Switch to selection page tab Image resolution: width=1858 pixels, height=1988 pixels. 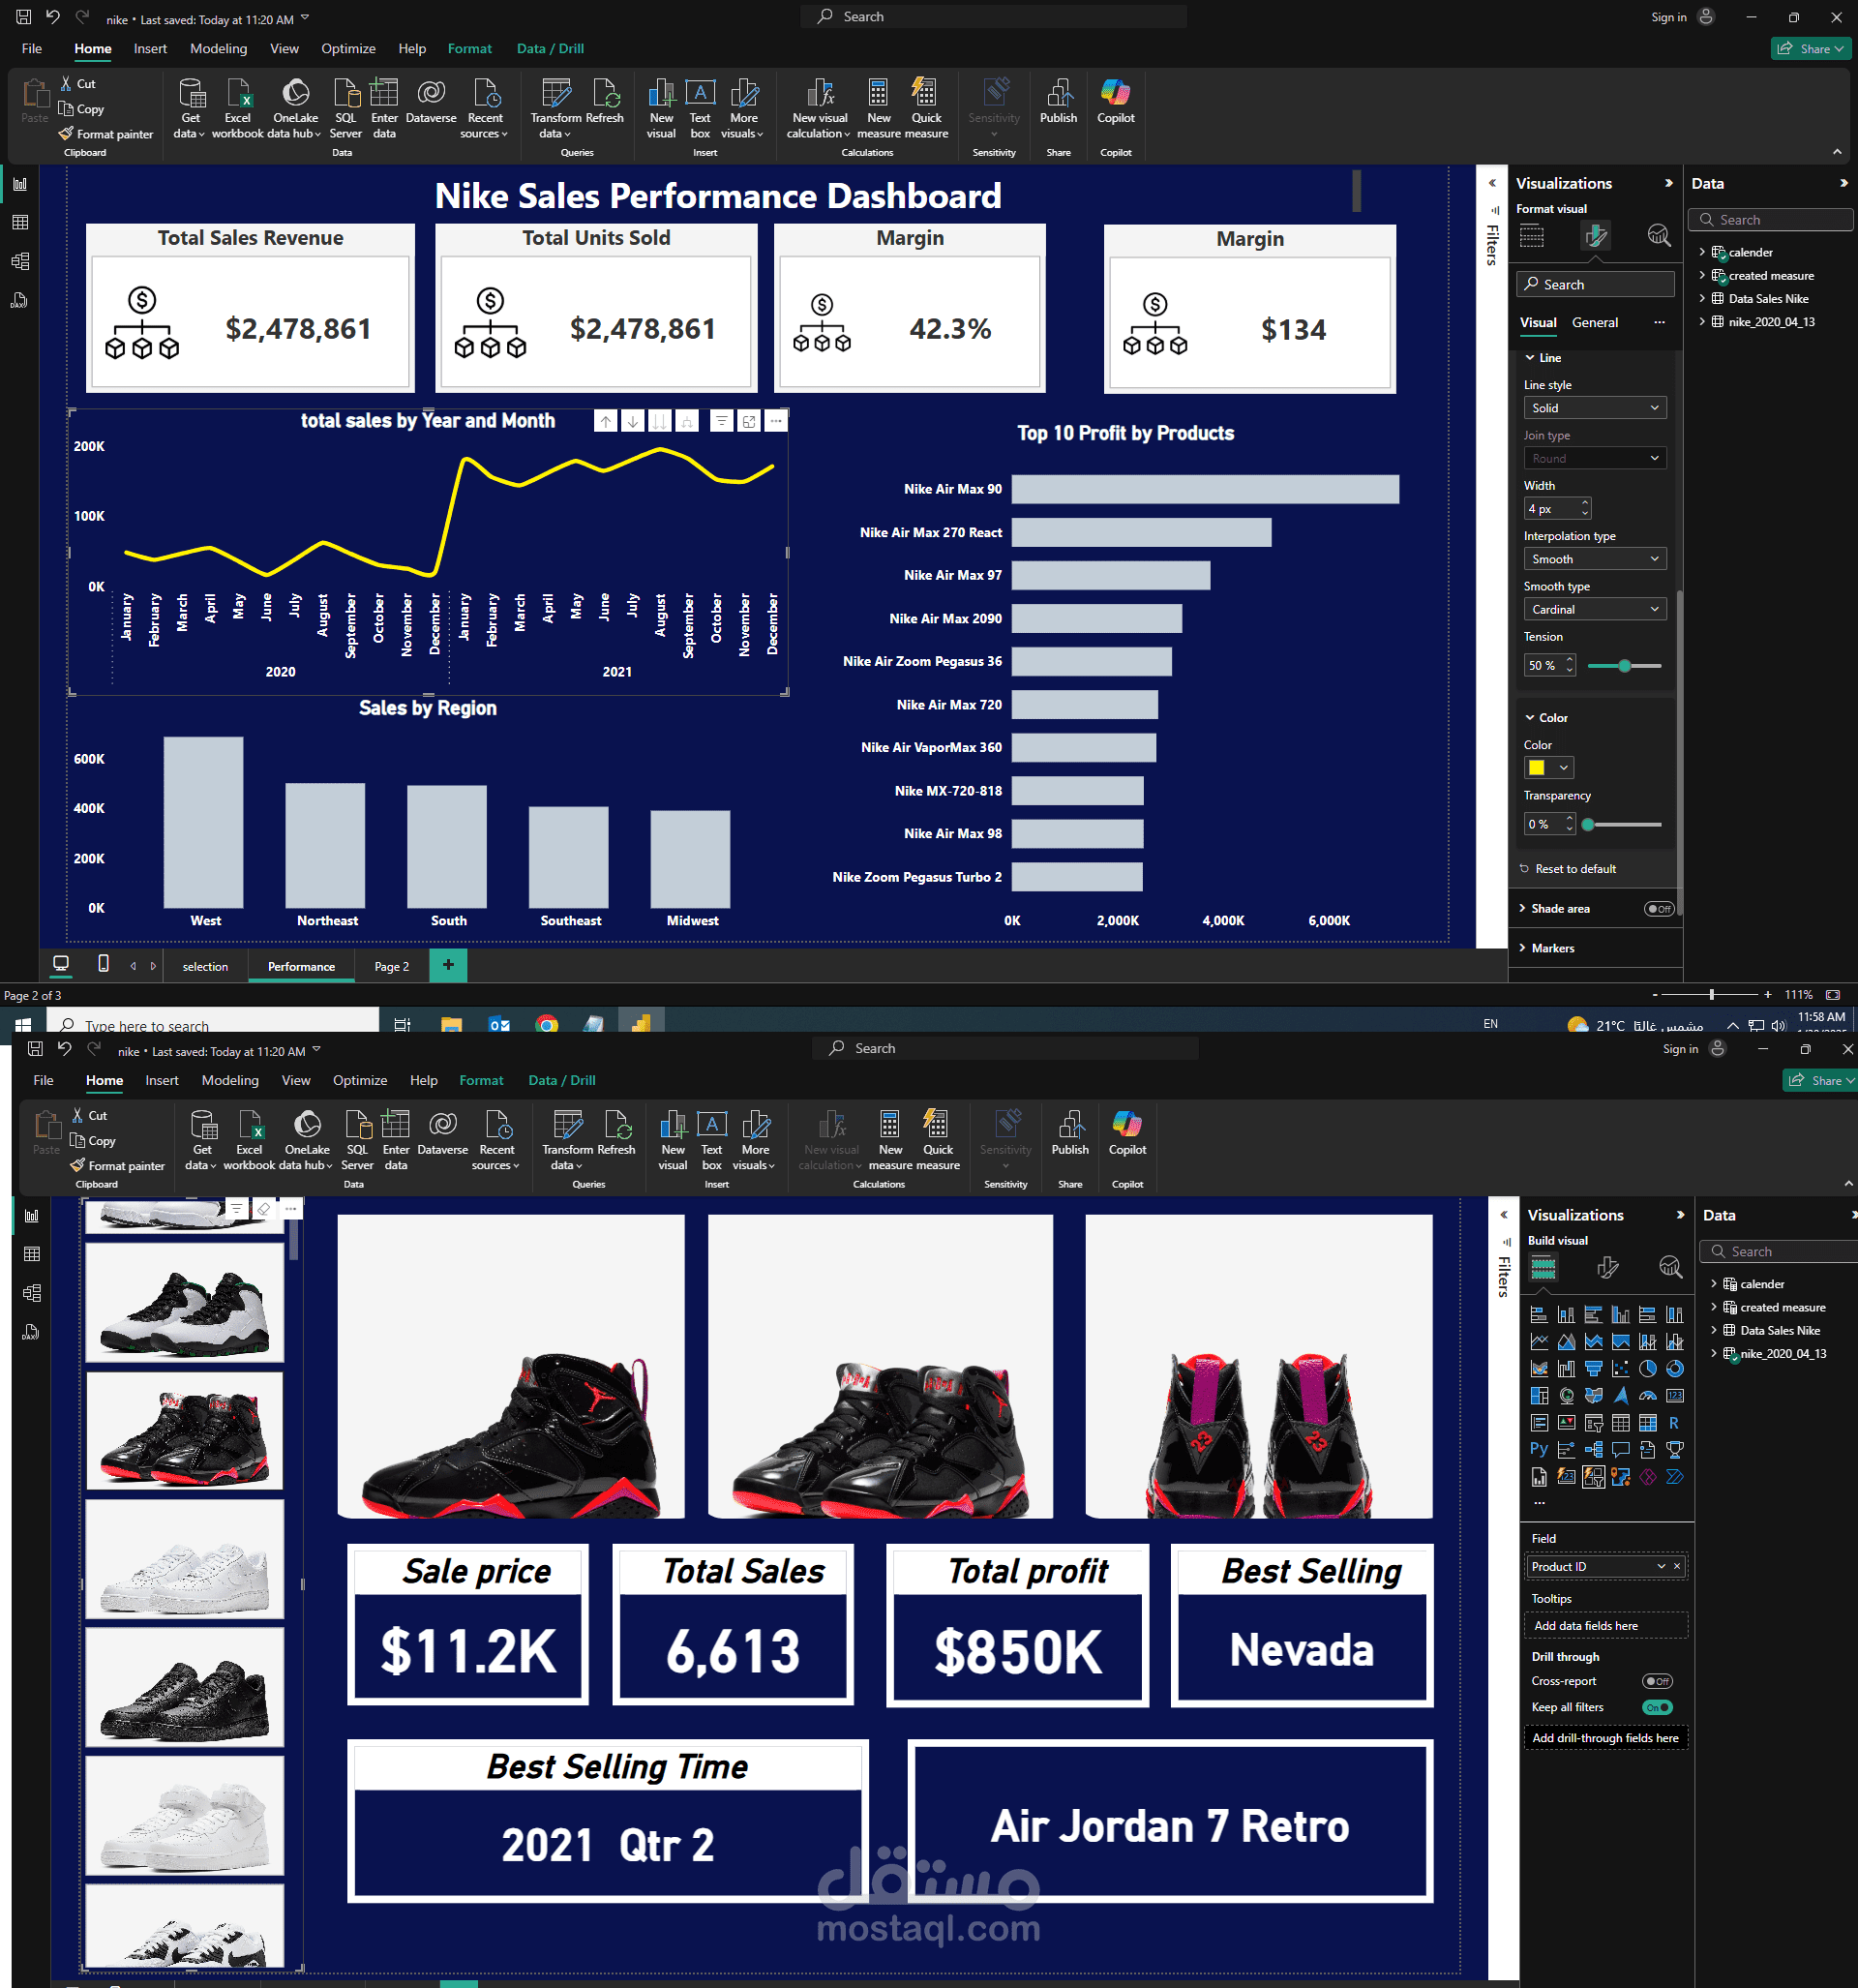tap(205, 966)
